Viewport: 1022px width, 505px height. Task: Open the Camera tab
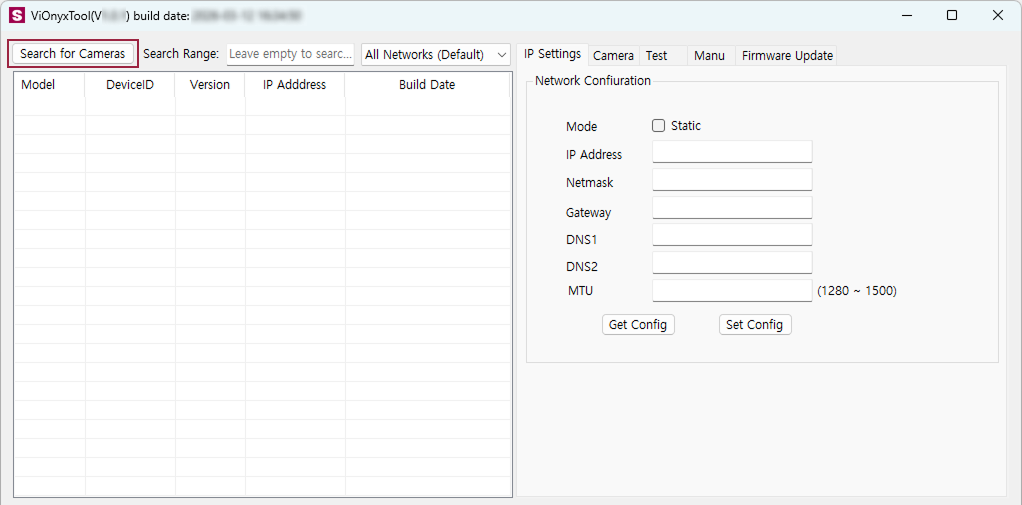click(613, 56)
